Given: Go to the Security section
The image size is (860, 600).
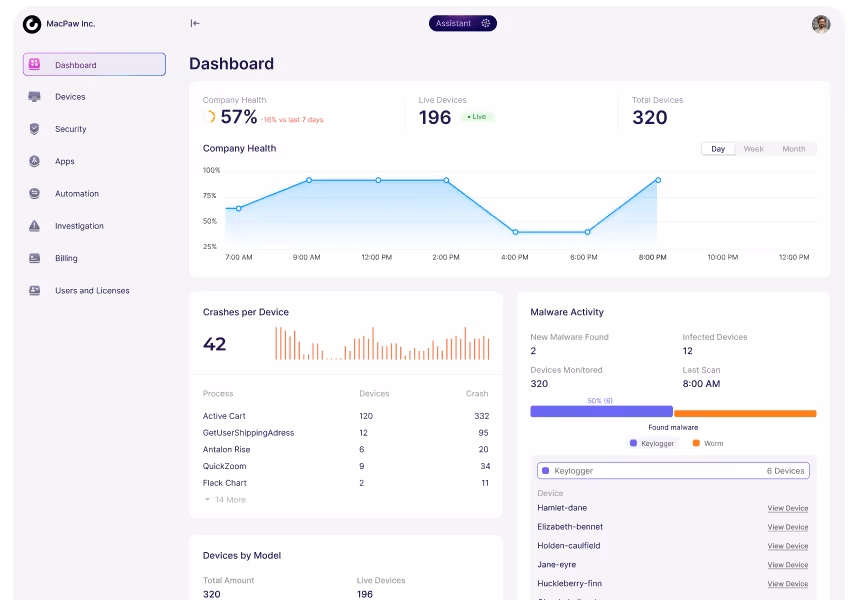Looking at the screenshot, I should coord(71,129).
